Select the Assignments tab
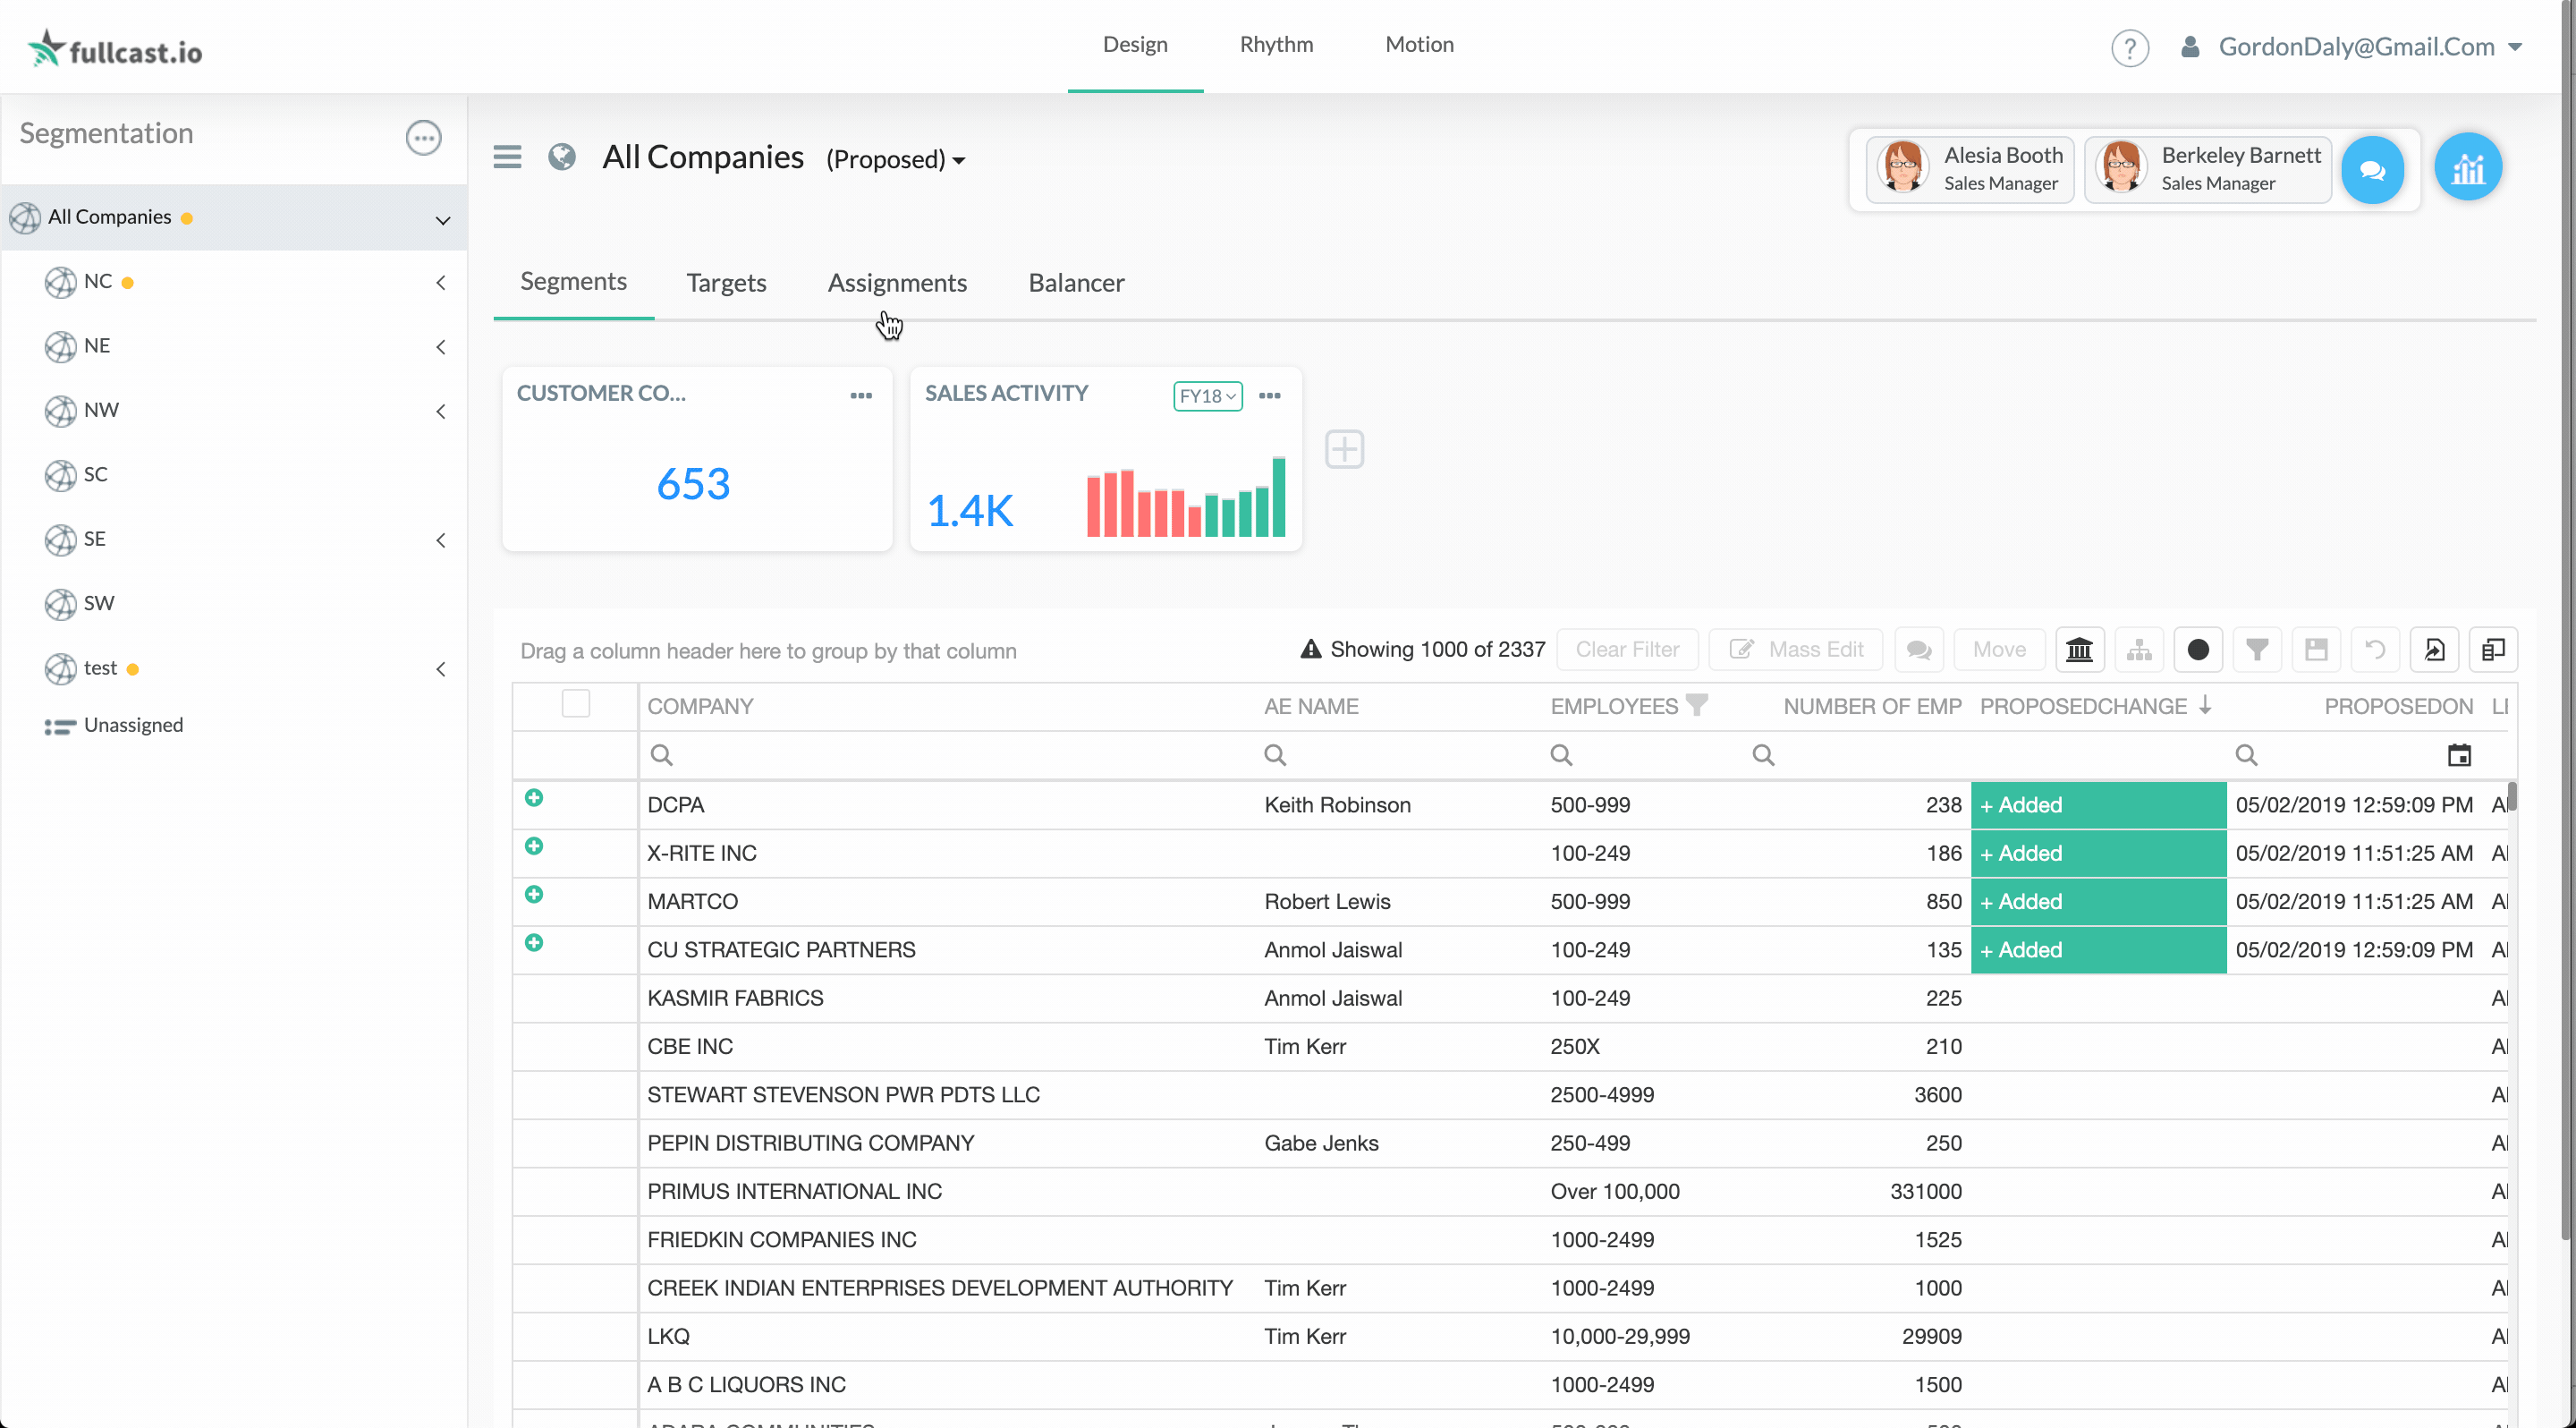The width and height of the screenshot is (2576, 1428). [x=897, y=283]
